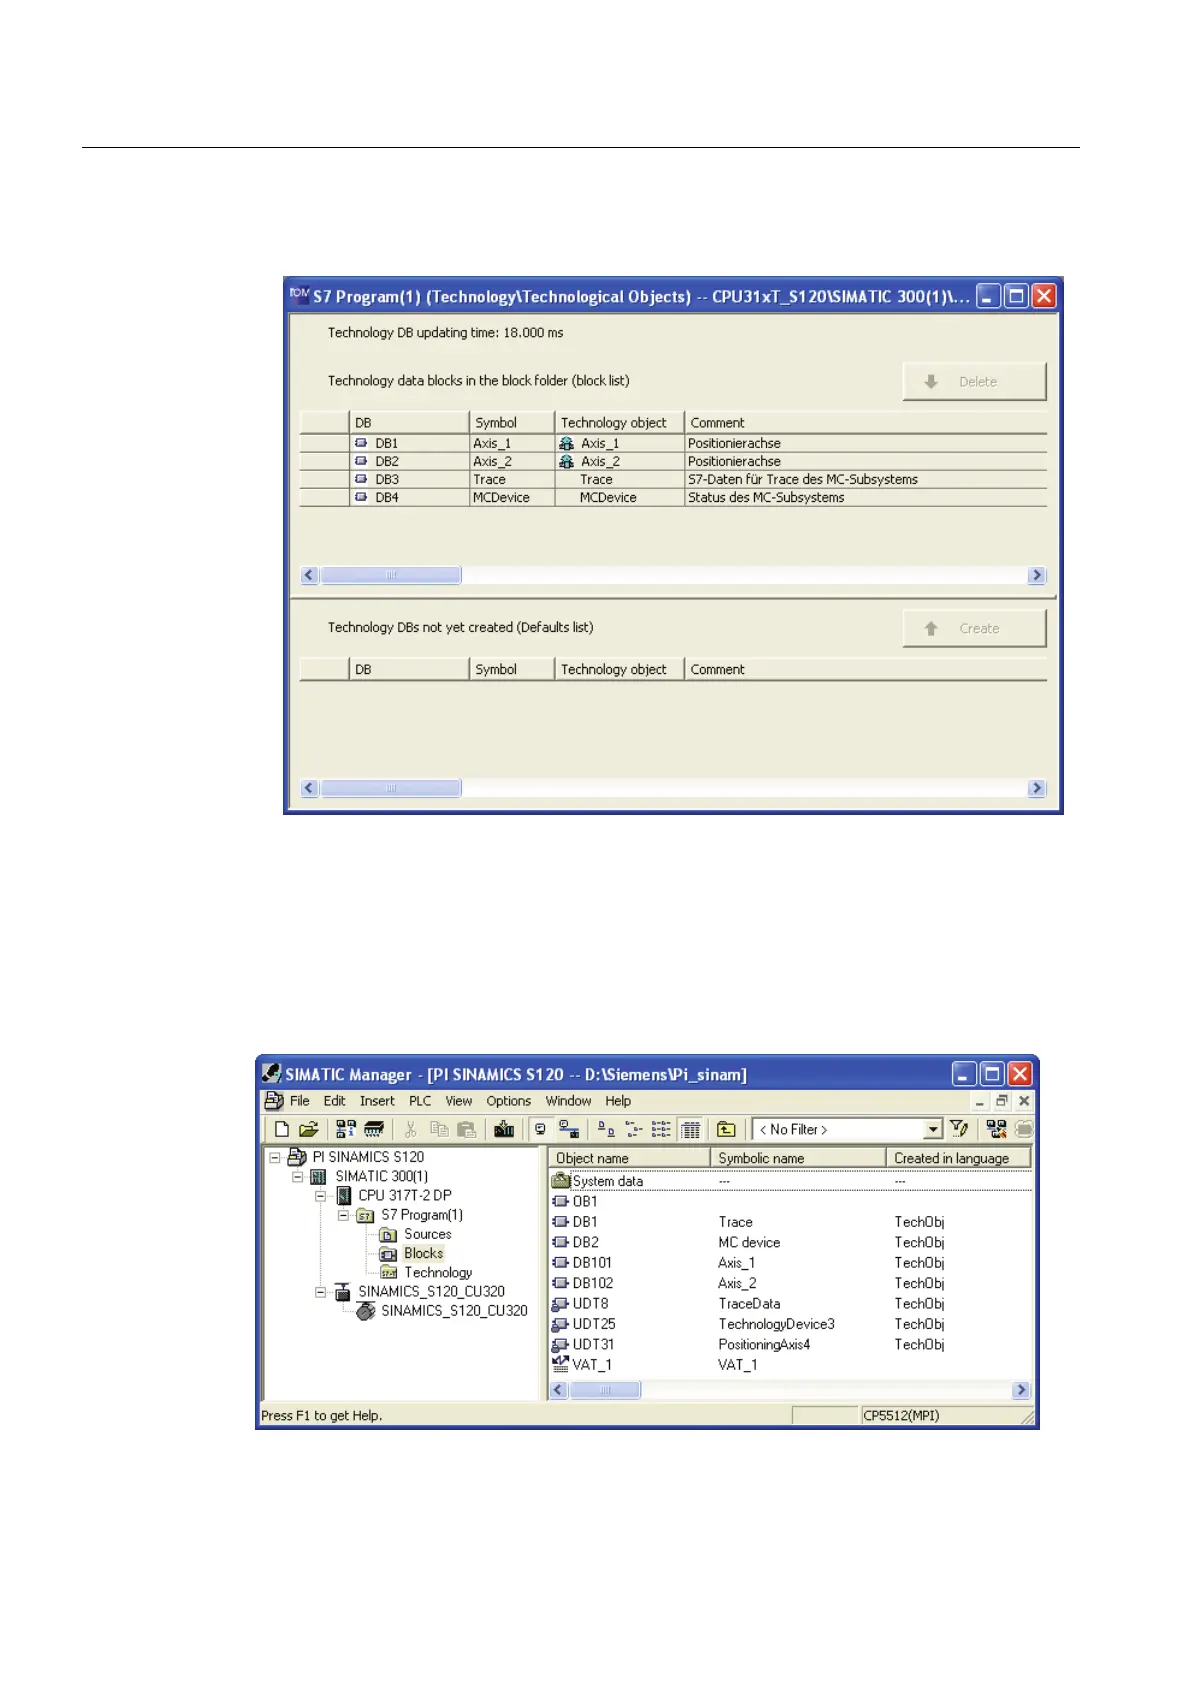
Task: Switch to Details view icon
Action: pyautogui.click(x=690, y=1129)
